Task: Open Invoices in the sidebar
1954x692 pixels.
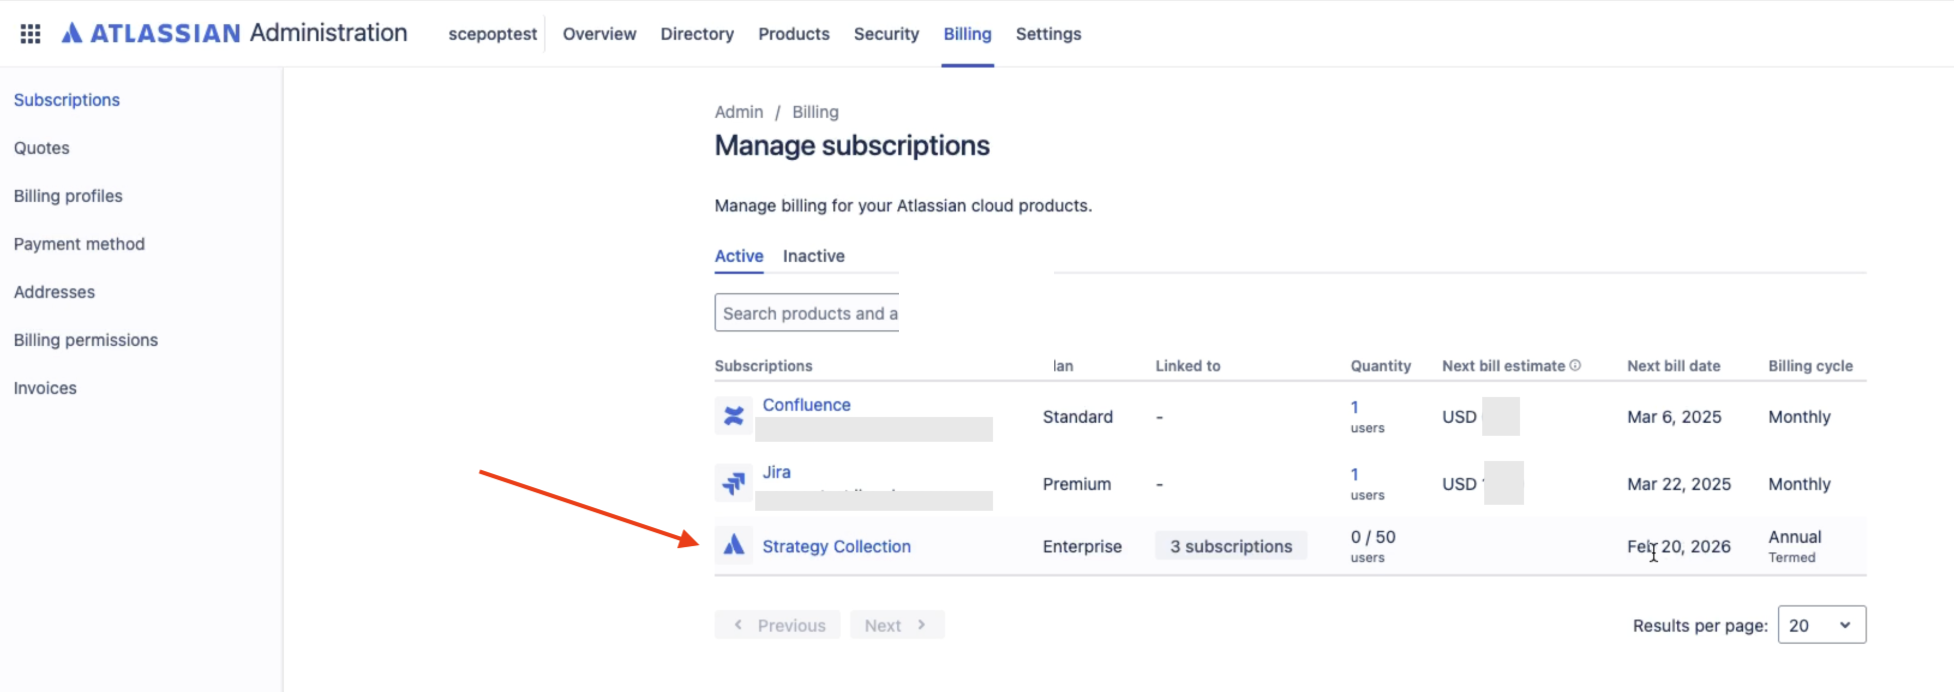Action: 45,388
